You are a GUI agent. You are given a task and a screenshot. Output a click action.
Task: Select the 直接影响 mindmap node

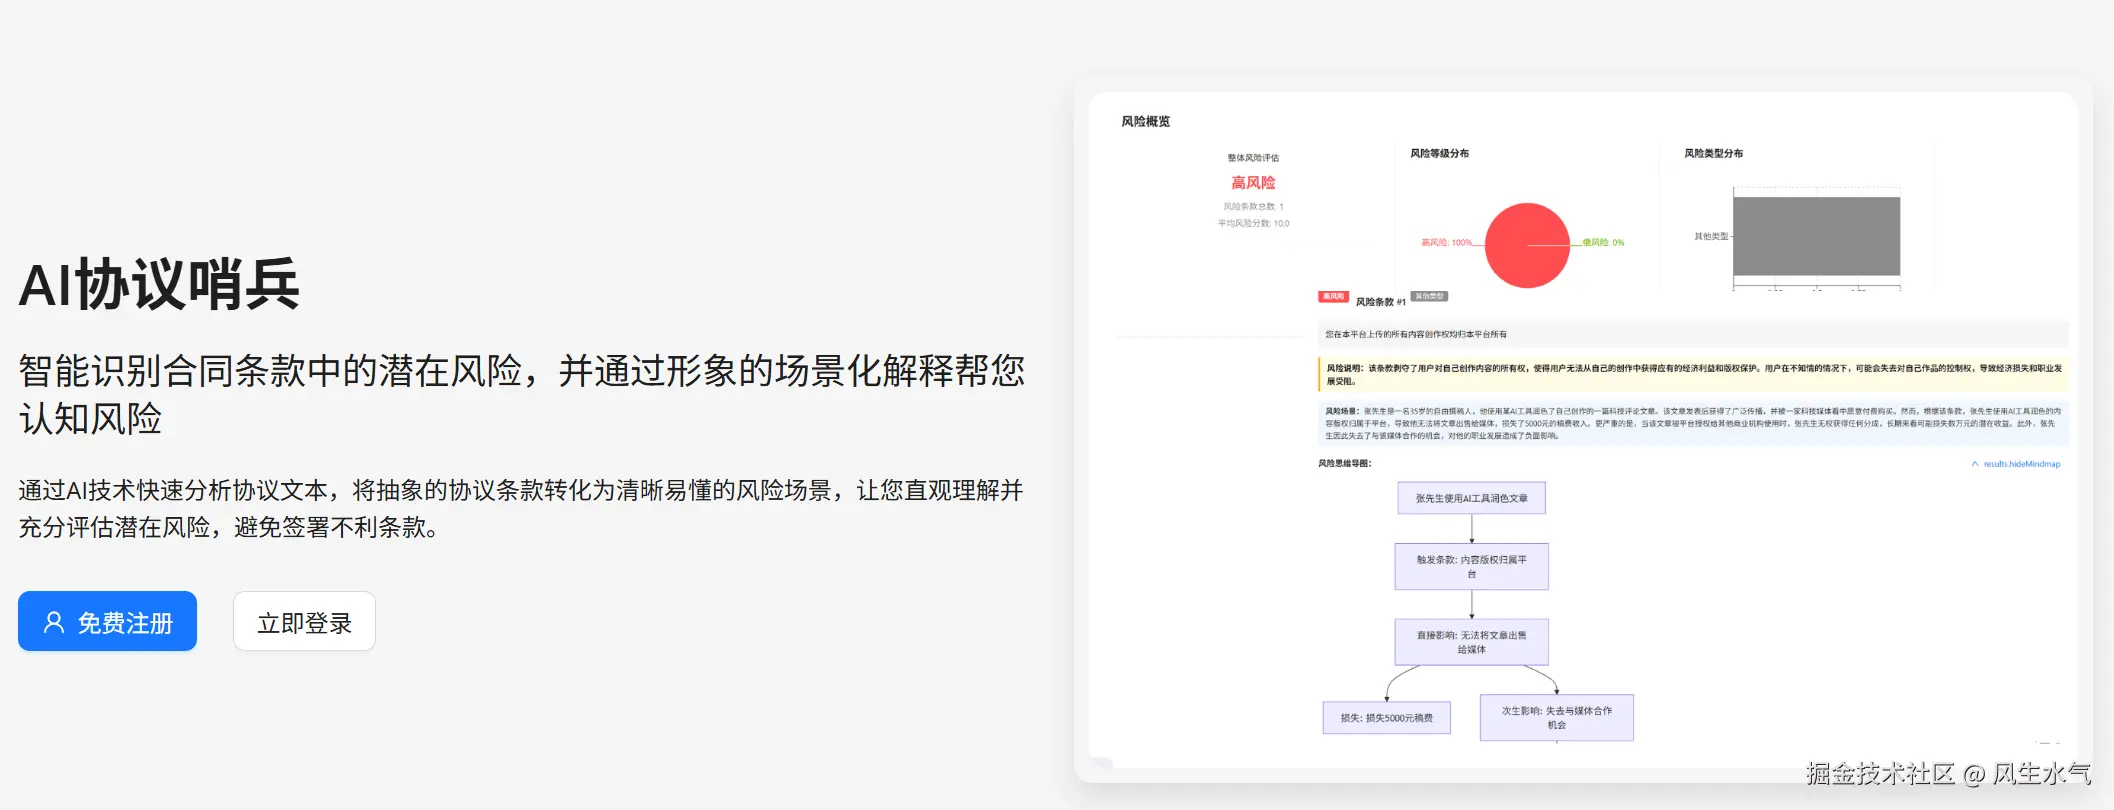coord(1471,642)
